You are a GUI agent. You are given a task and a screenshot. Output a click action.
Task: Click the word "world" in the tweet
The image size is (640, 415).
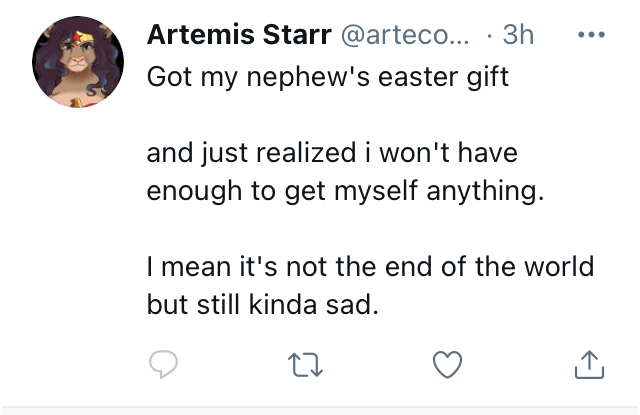click(559, 267)
